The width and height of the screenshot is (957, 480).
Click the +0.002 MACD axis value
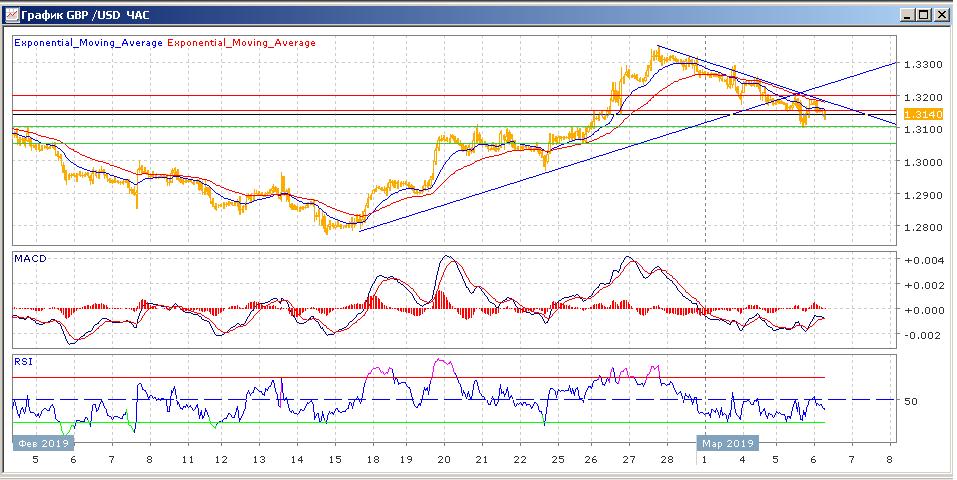(x=923, y=285)
